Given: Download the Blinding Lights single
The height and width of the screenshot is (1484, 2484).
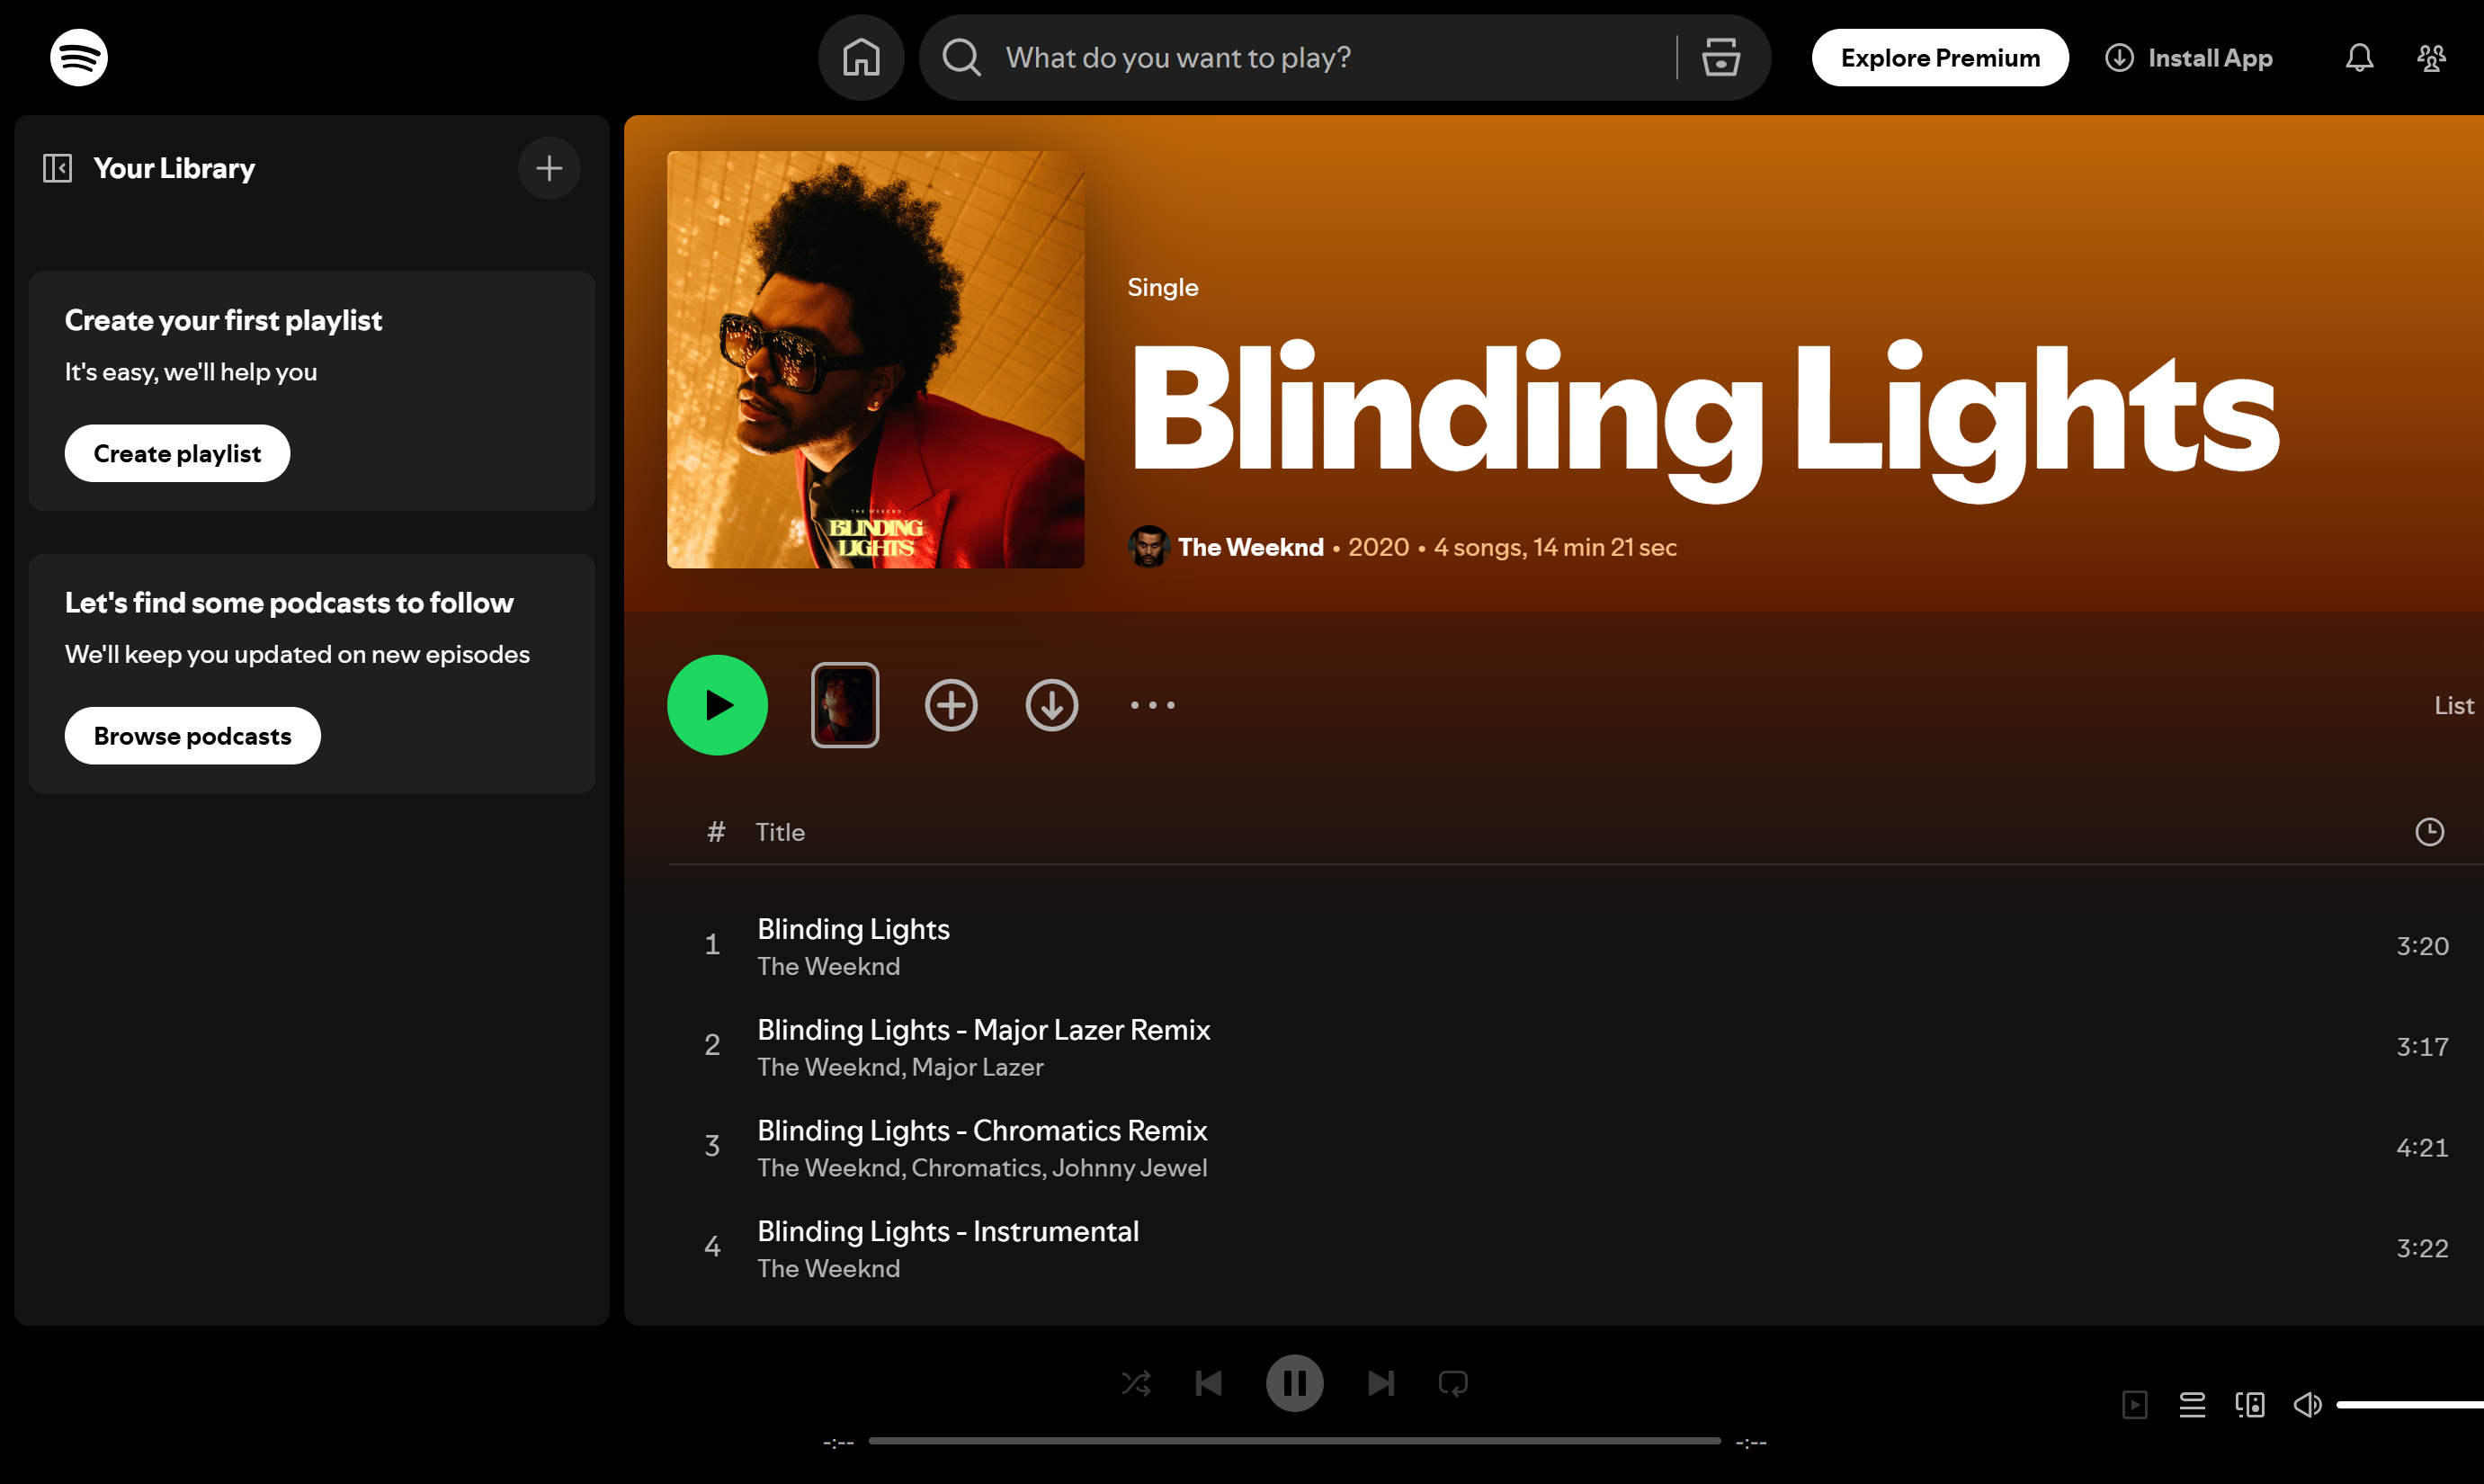Looking at the screenshot, I should click(1052, 705).
